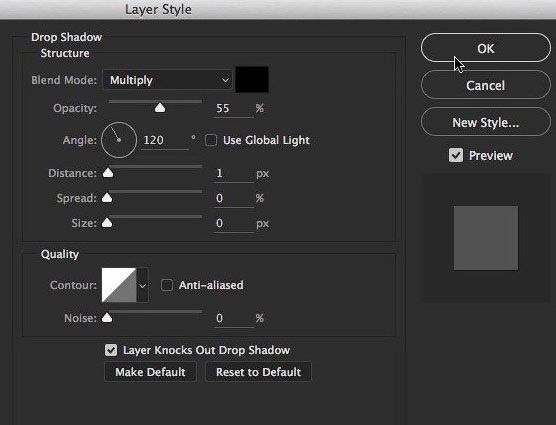Enable the Anti-aliased checkbox

[167, 285]
